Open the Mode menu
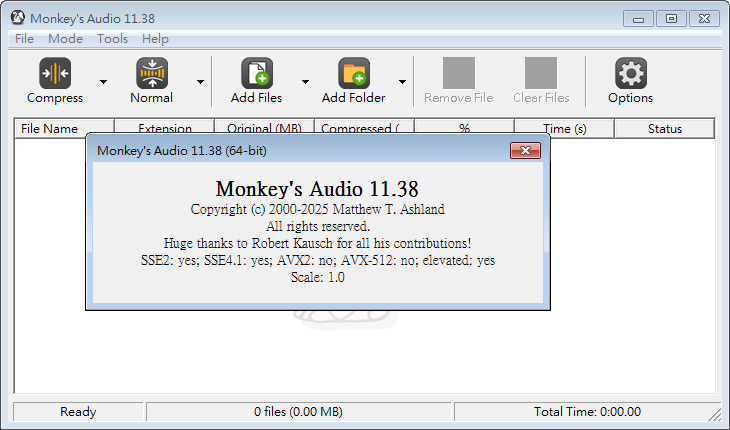730x430 pixels. [65, 39]
